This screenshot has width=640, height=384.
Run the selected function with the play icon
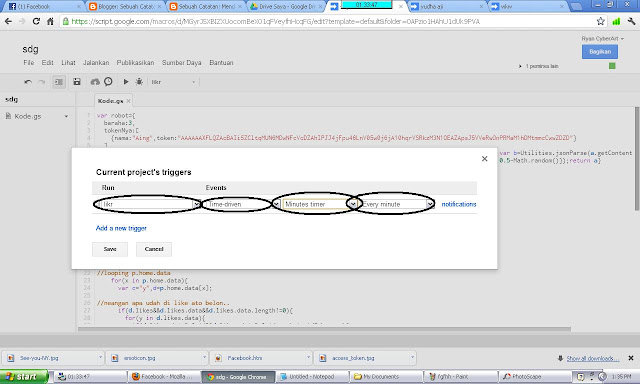pyautogui.click(x=126, y=82)
